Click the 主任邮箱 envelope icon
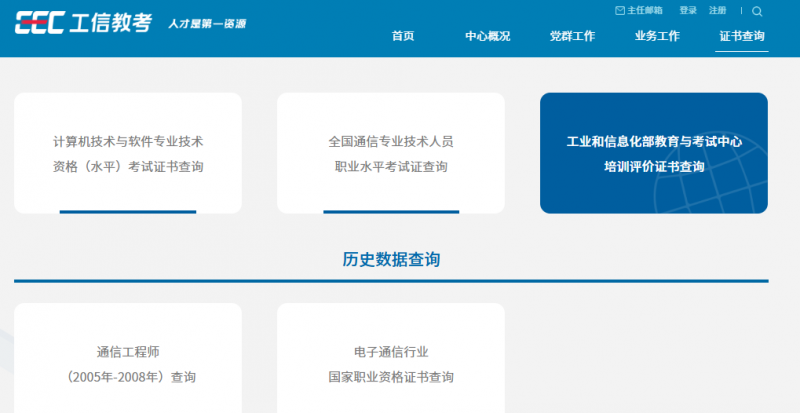The height and width of the screenshot is (413, 800). click(x=620, y=11)
